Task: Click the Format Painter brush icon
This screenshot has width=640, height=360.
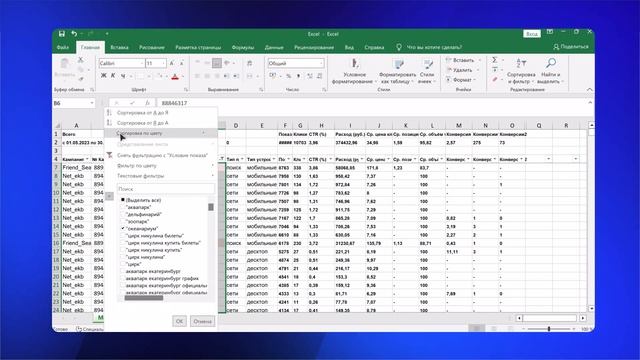Action: pos(80,79)
